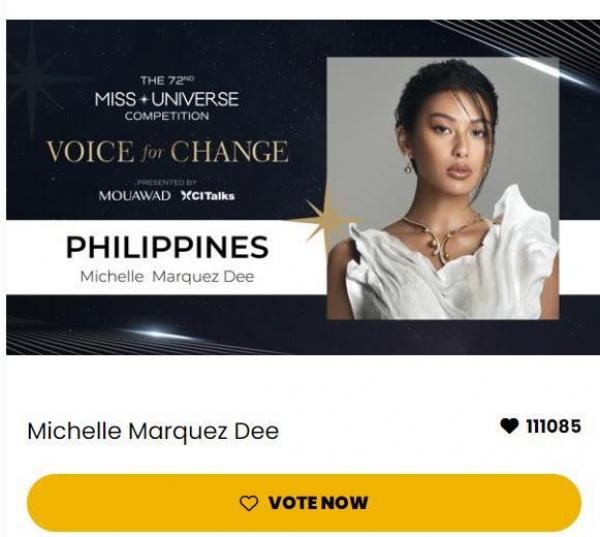
Task: Click the PRESENTED BY label
Action: (167, 182)
